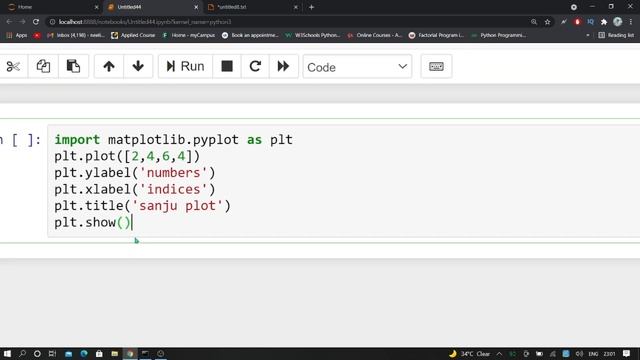Click the localhost address bar
This screenshot has width=640, height=360.
[286, 22]
